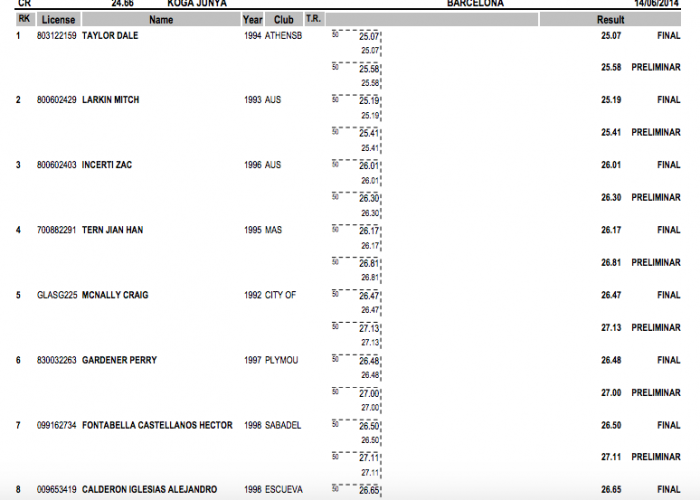Select 27.11 in the Result column
Image resolution: width=700 pixels, height=500 pixels.
pyautogui.click(x=611, y=457)
